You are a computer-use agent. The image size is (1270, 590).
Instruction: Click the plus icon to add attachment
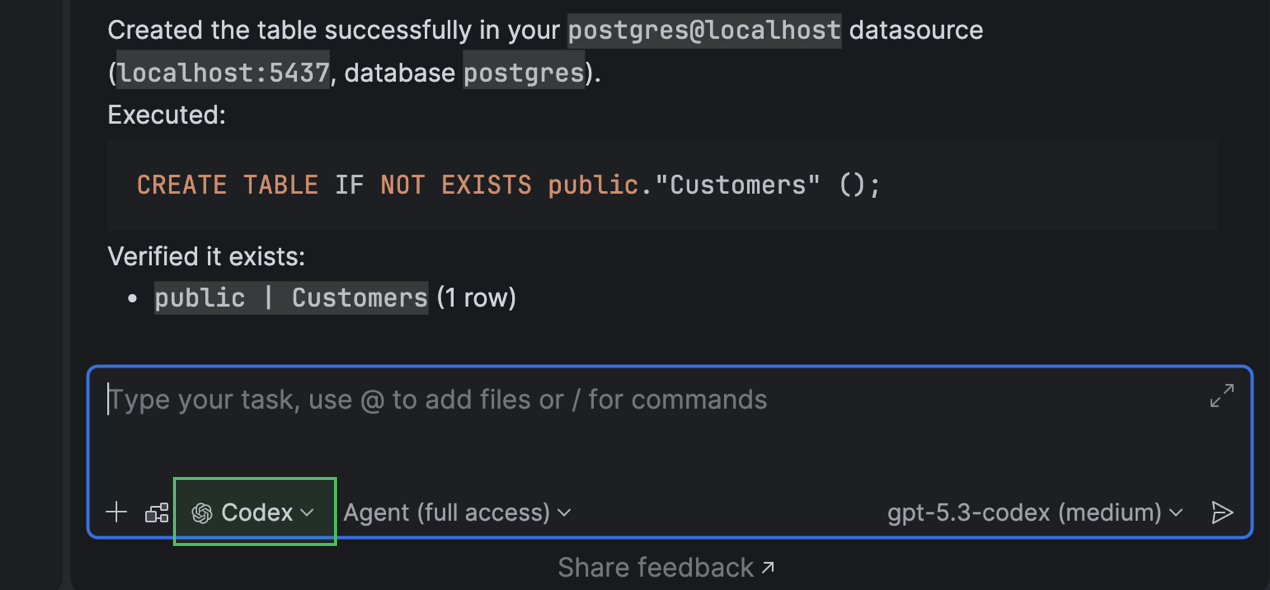(x=117, y=513)
